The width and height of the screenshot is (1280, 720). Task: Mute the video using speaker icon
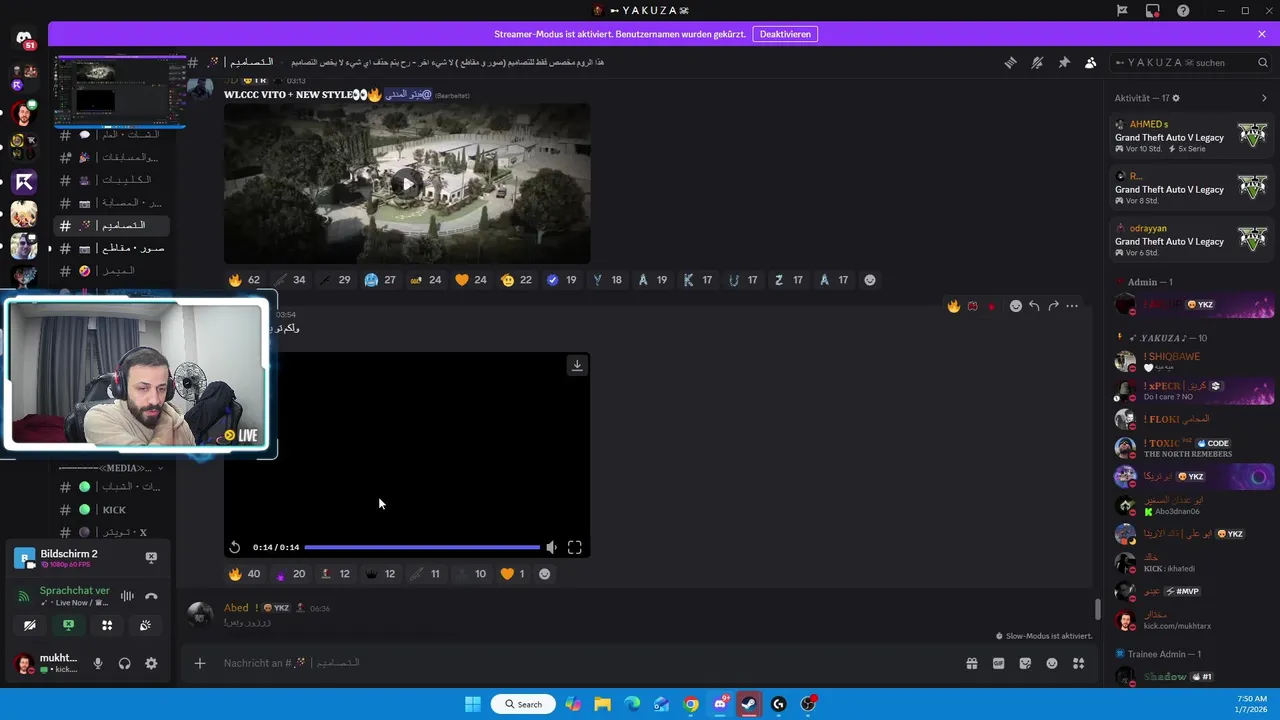pyautogui.click(x=551, y=547)
